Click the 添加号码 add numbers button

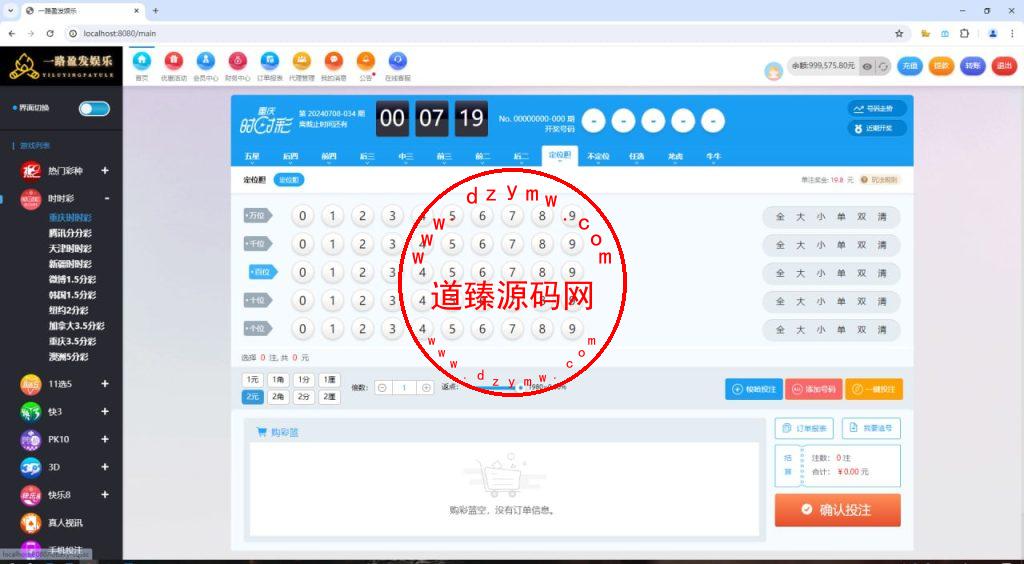814,389
